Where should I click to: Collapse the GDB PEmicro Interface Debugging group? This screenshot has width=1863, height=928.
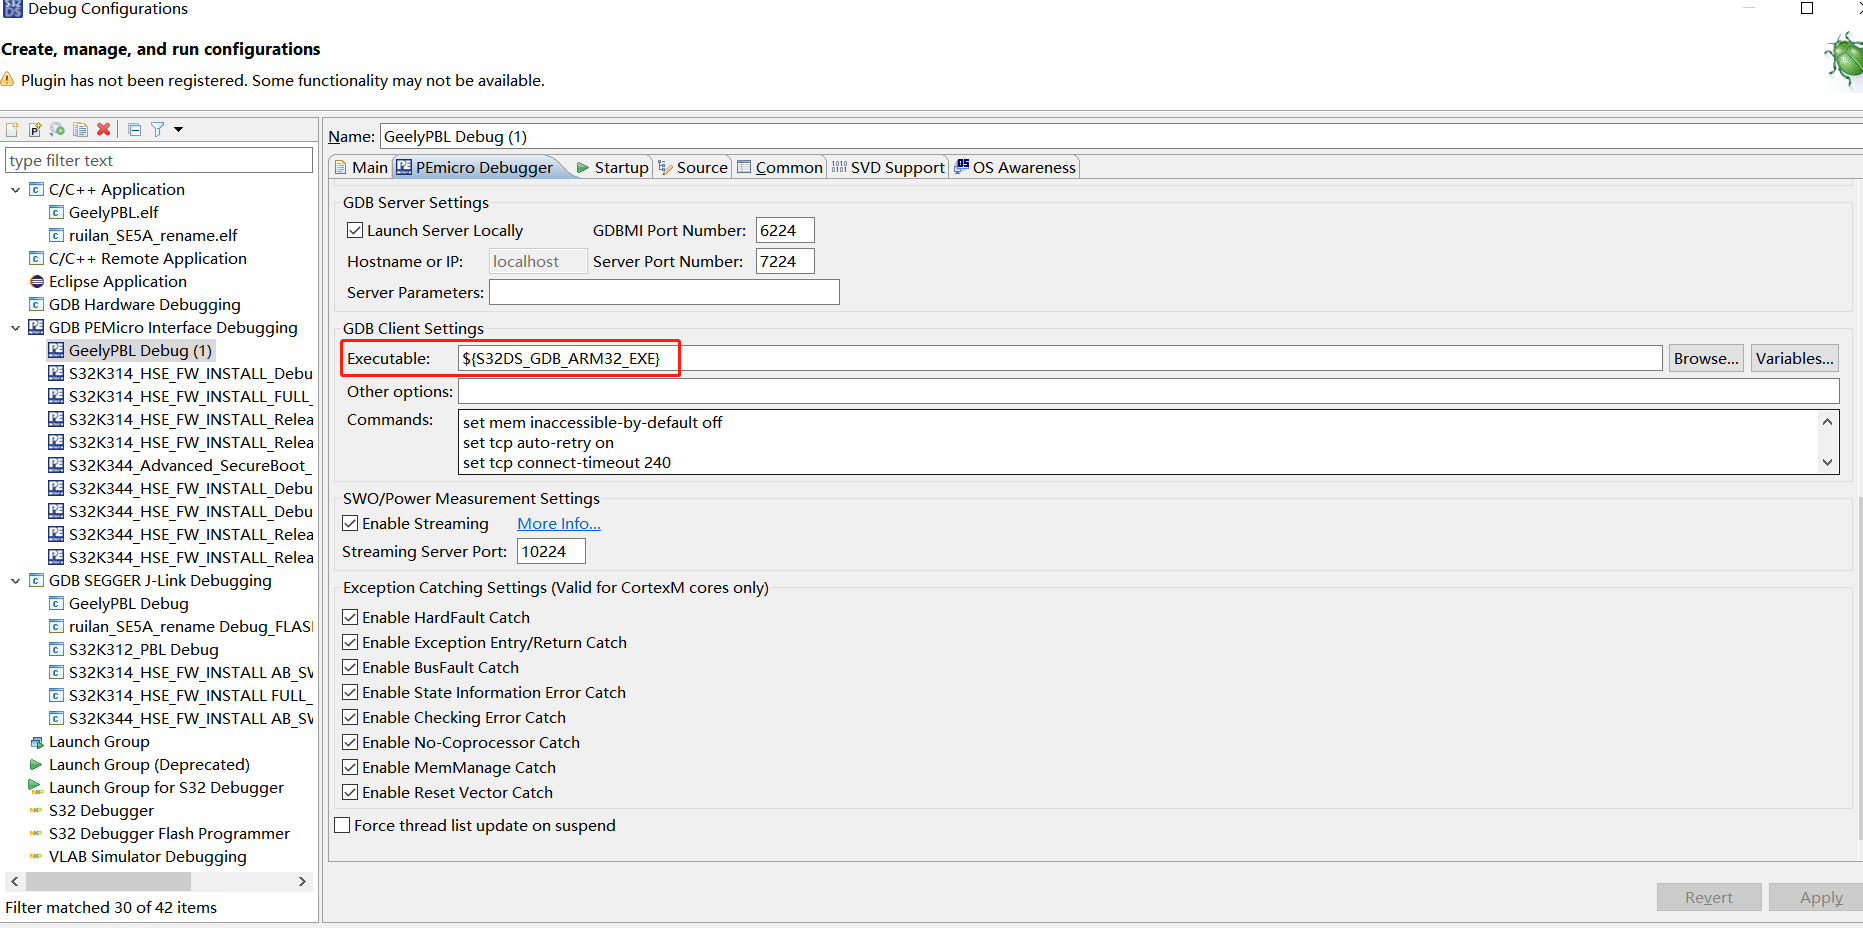pyautogui.click(x=15, y=327)
